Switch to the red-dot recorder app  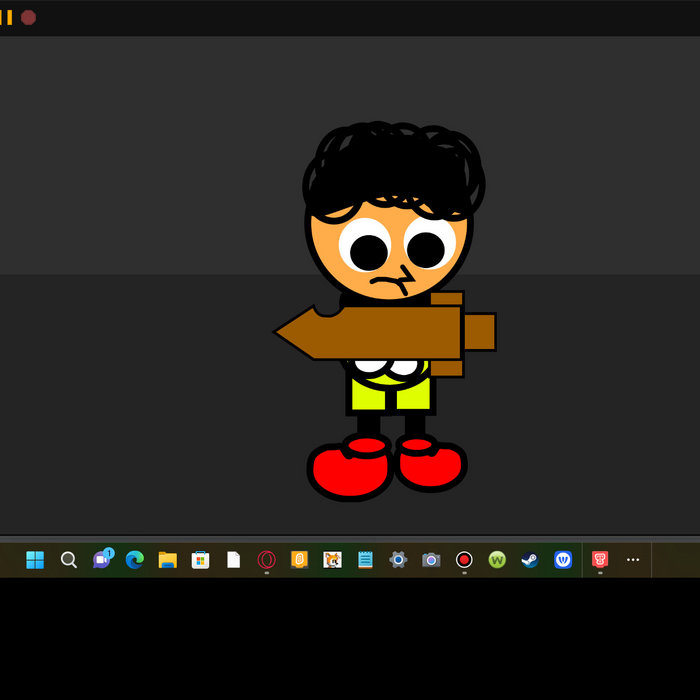click(x=464, y=560)
